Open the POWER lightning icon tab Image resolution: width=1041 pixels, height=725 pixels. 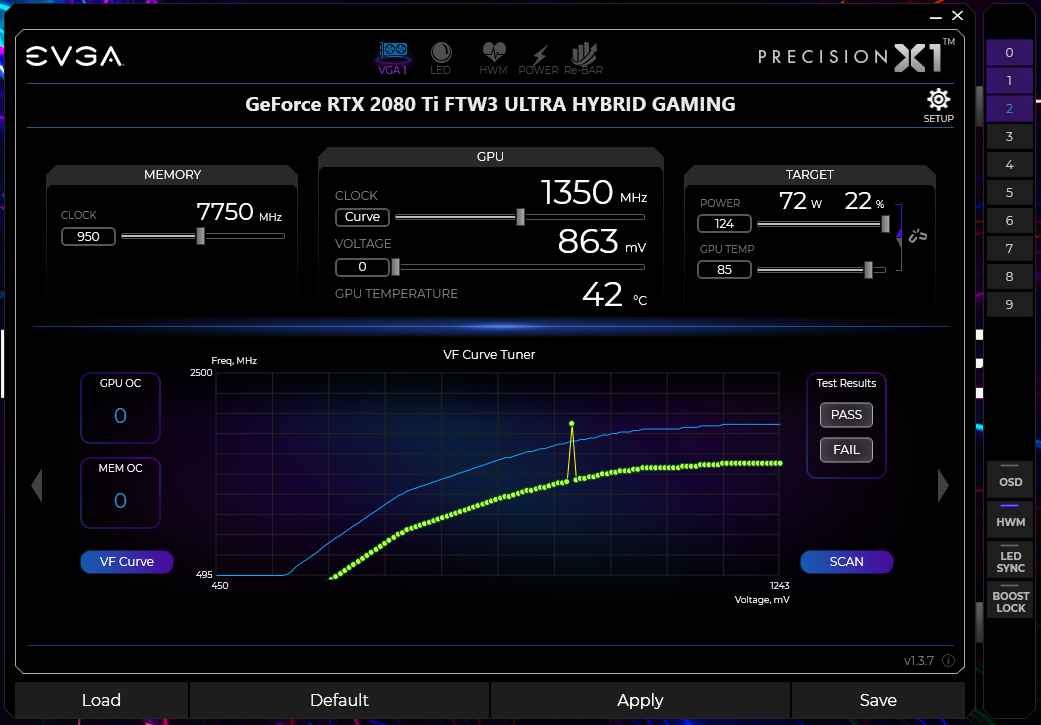(538, 58)
